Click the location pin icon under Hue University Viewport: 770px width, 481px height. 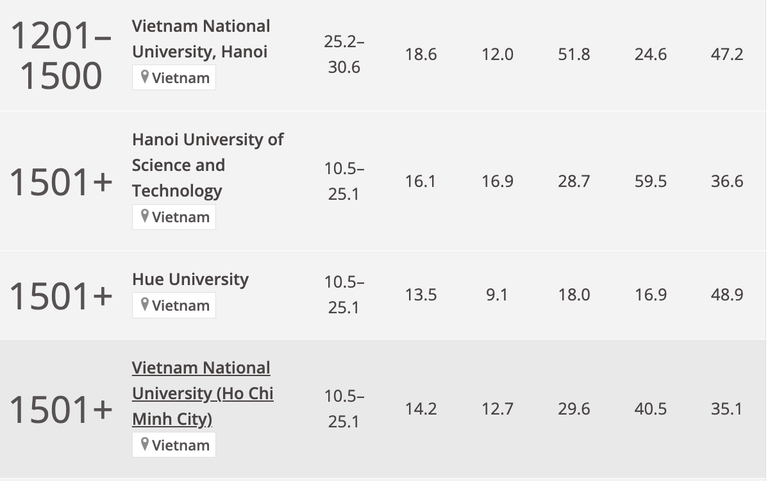coord(145,305)
